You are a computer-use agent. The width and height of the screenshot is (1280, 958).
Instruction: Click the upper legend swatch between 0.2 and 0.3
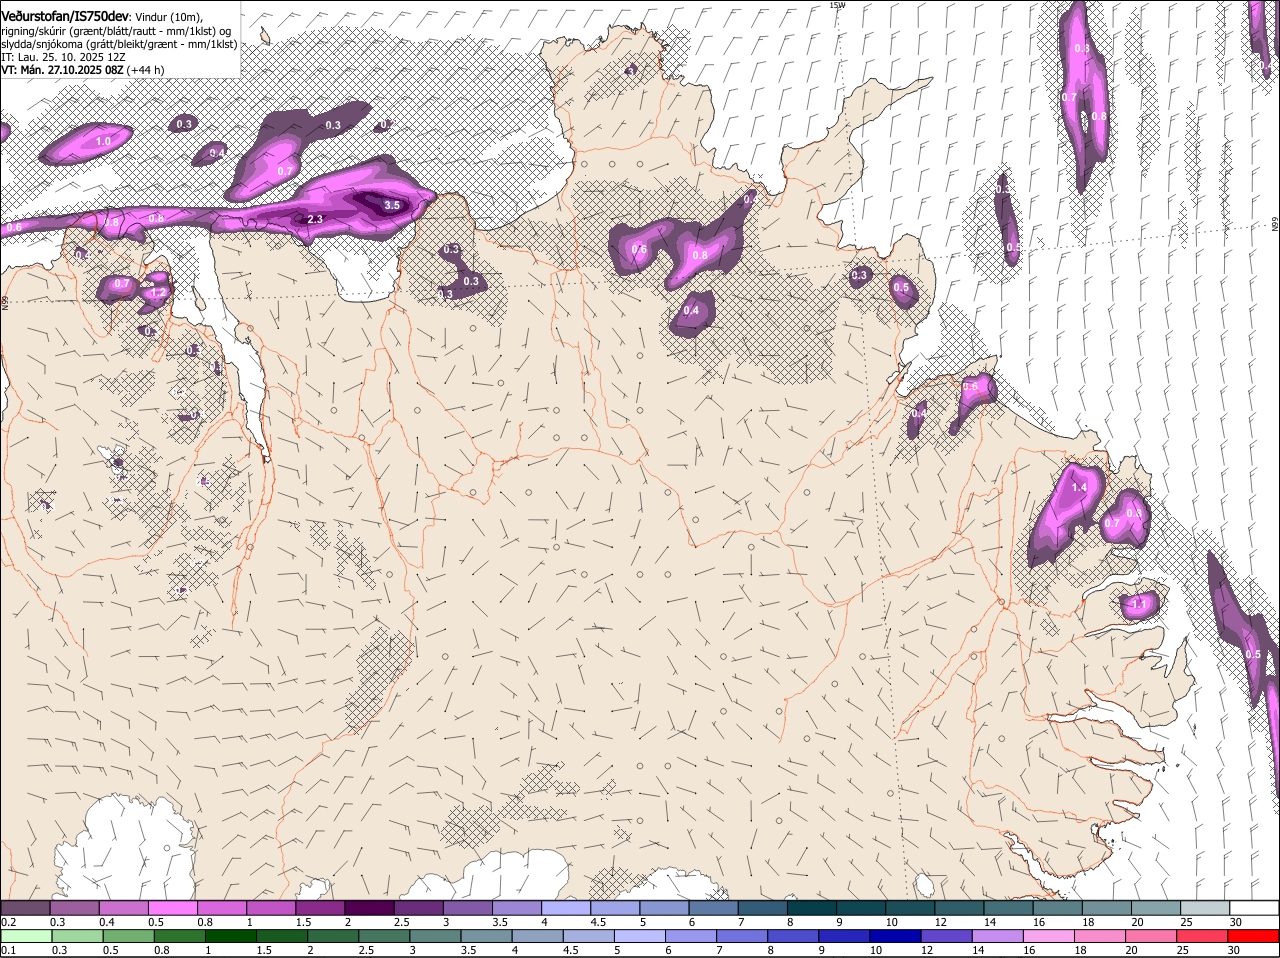coord(26,908)
